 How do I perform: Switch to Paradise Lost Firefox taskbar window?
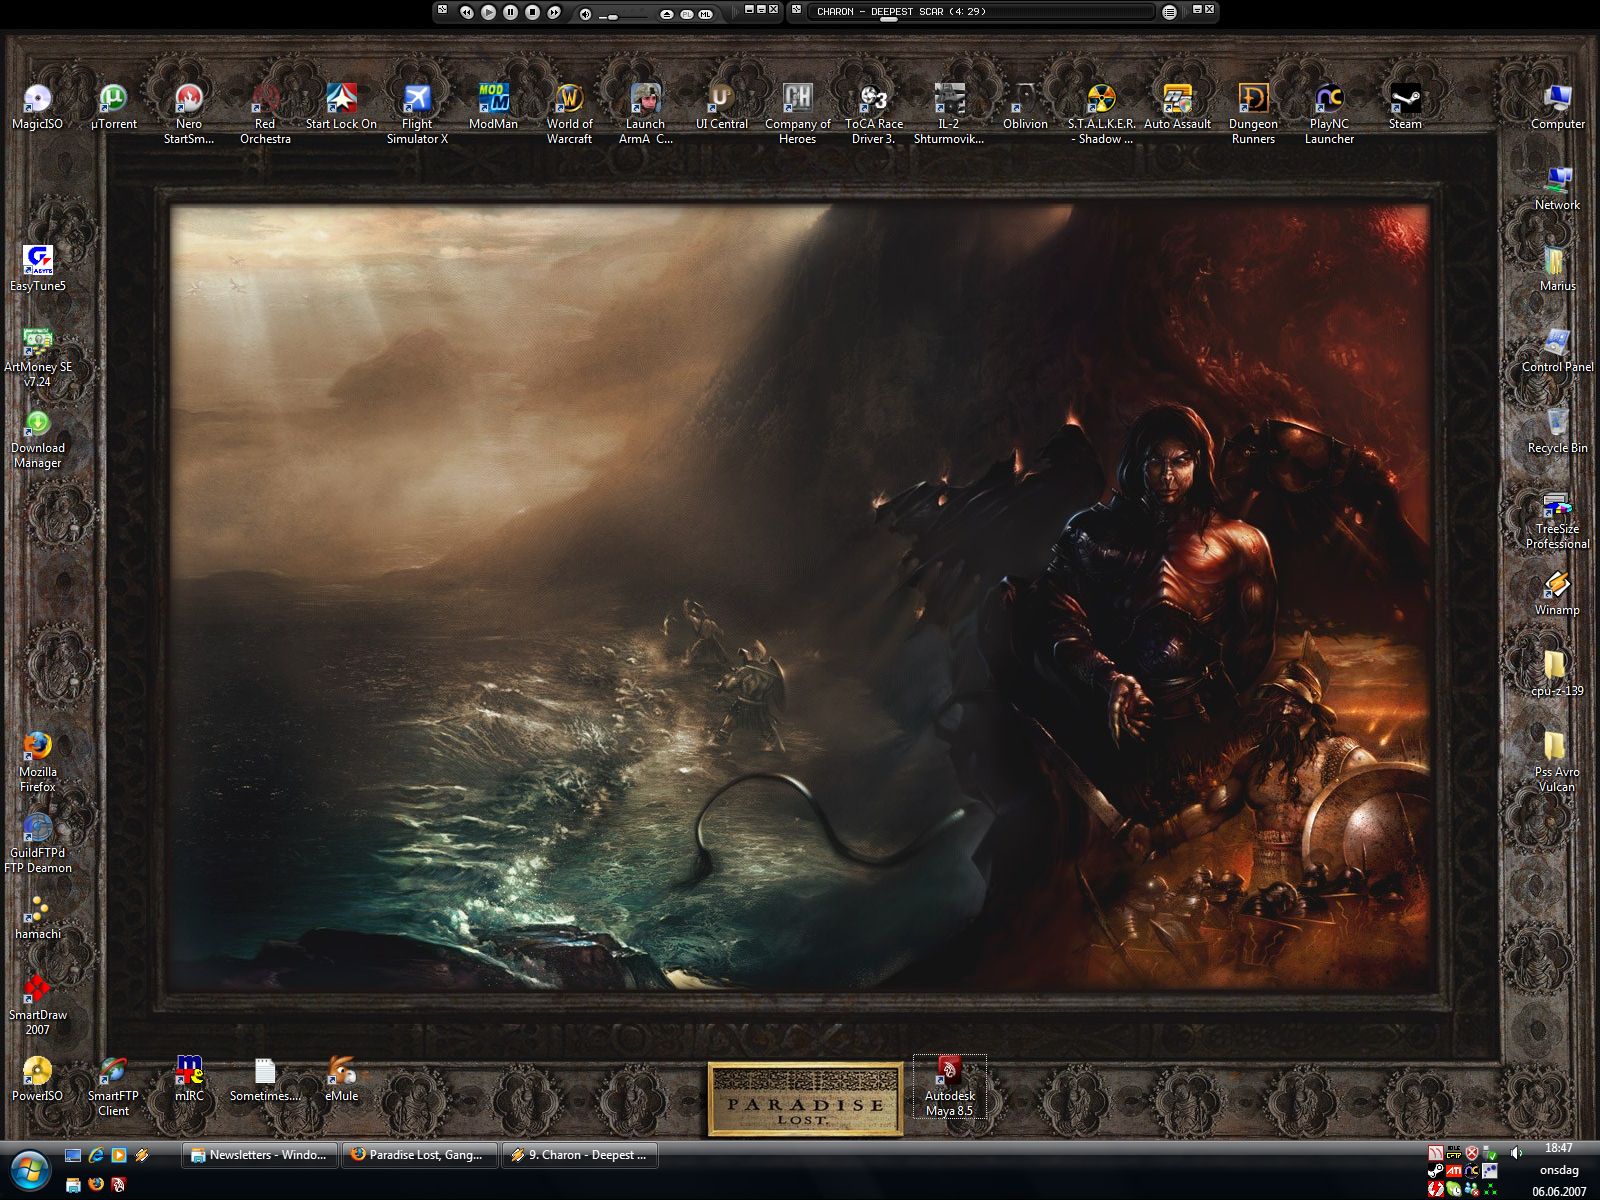[418, 1155]
